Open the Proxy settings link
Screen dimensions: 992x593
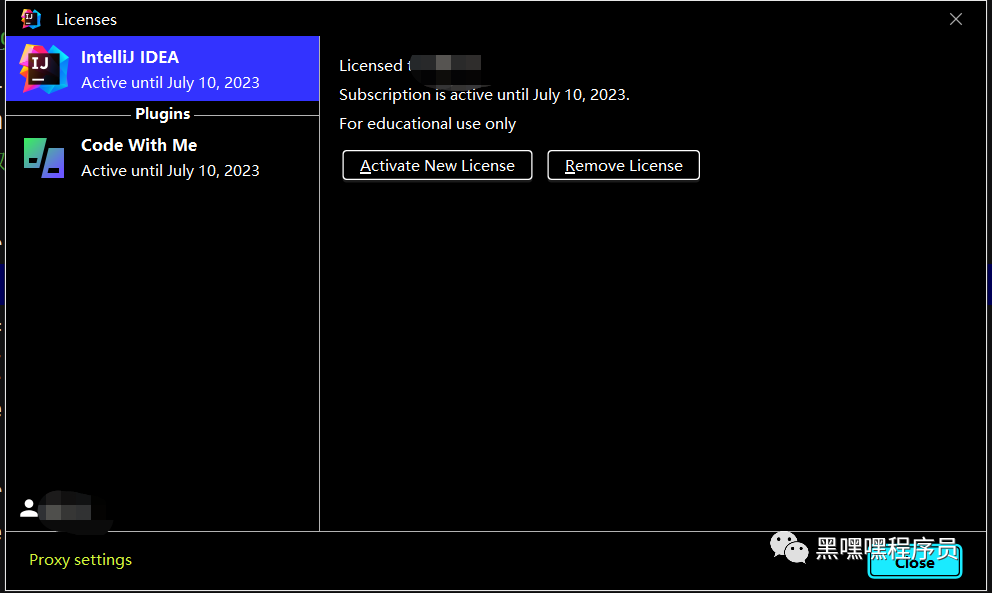point(80,559)
